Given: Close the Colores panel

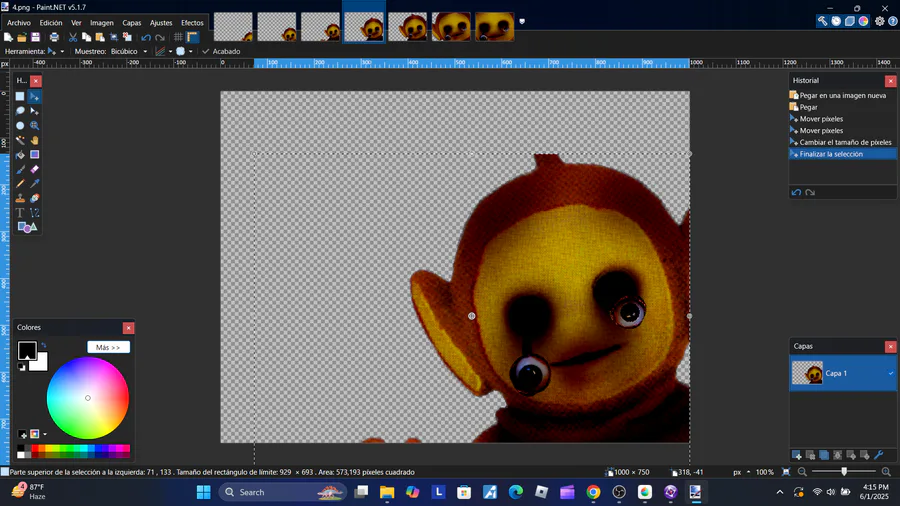Looking at the screenshot, I should tap(129, 328).
